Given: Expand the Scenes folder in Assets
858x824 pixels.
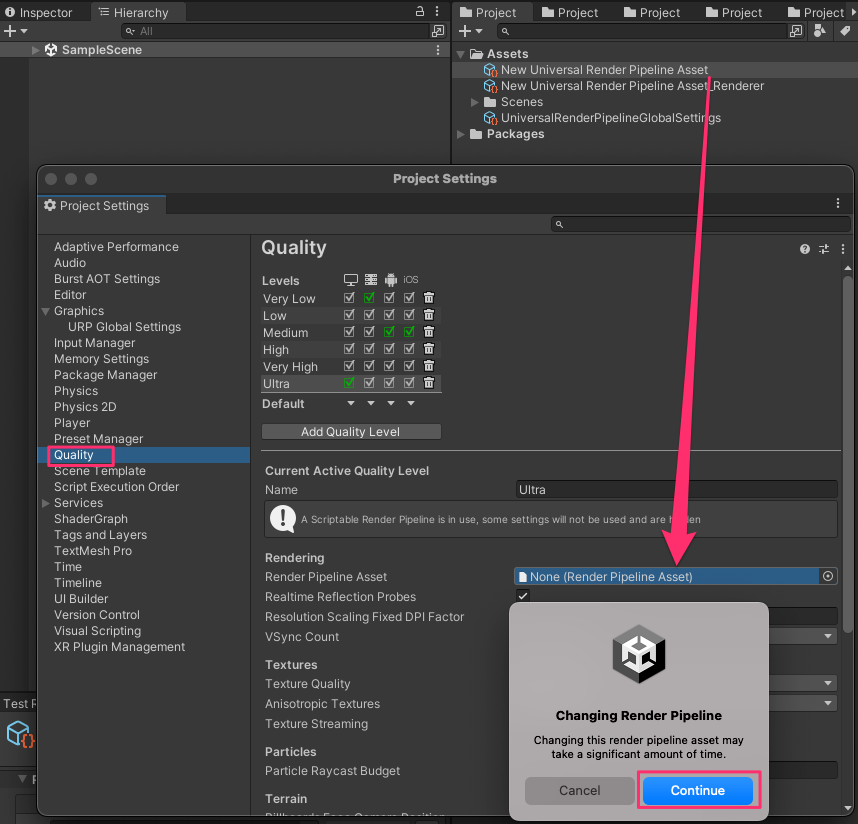Looking at the screenshot, I should (x=474, y=101).
